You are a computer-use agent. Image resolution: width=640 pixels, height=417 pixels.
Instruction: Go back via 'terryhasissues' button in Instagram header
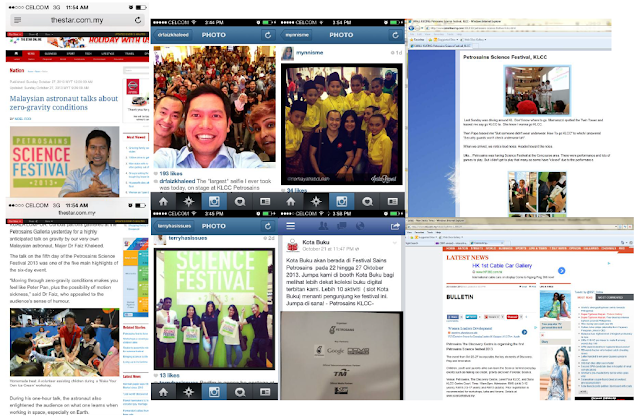tap(174, 226)
